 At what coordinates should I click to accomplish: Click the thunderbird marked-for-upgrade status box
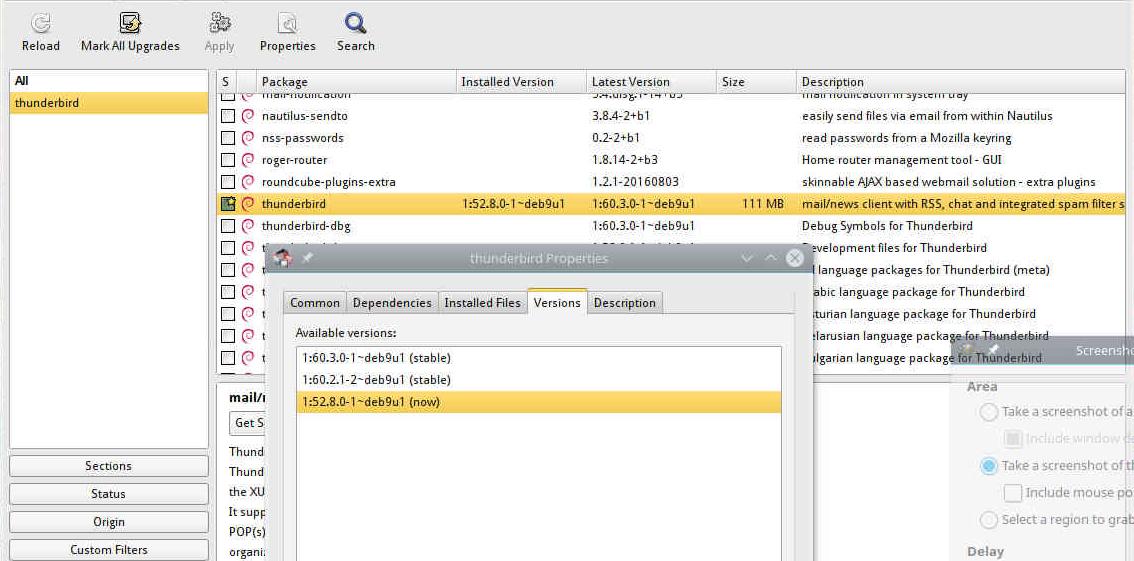click(x=228, y=204)
